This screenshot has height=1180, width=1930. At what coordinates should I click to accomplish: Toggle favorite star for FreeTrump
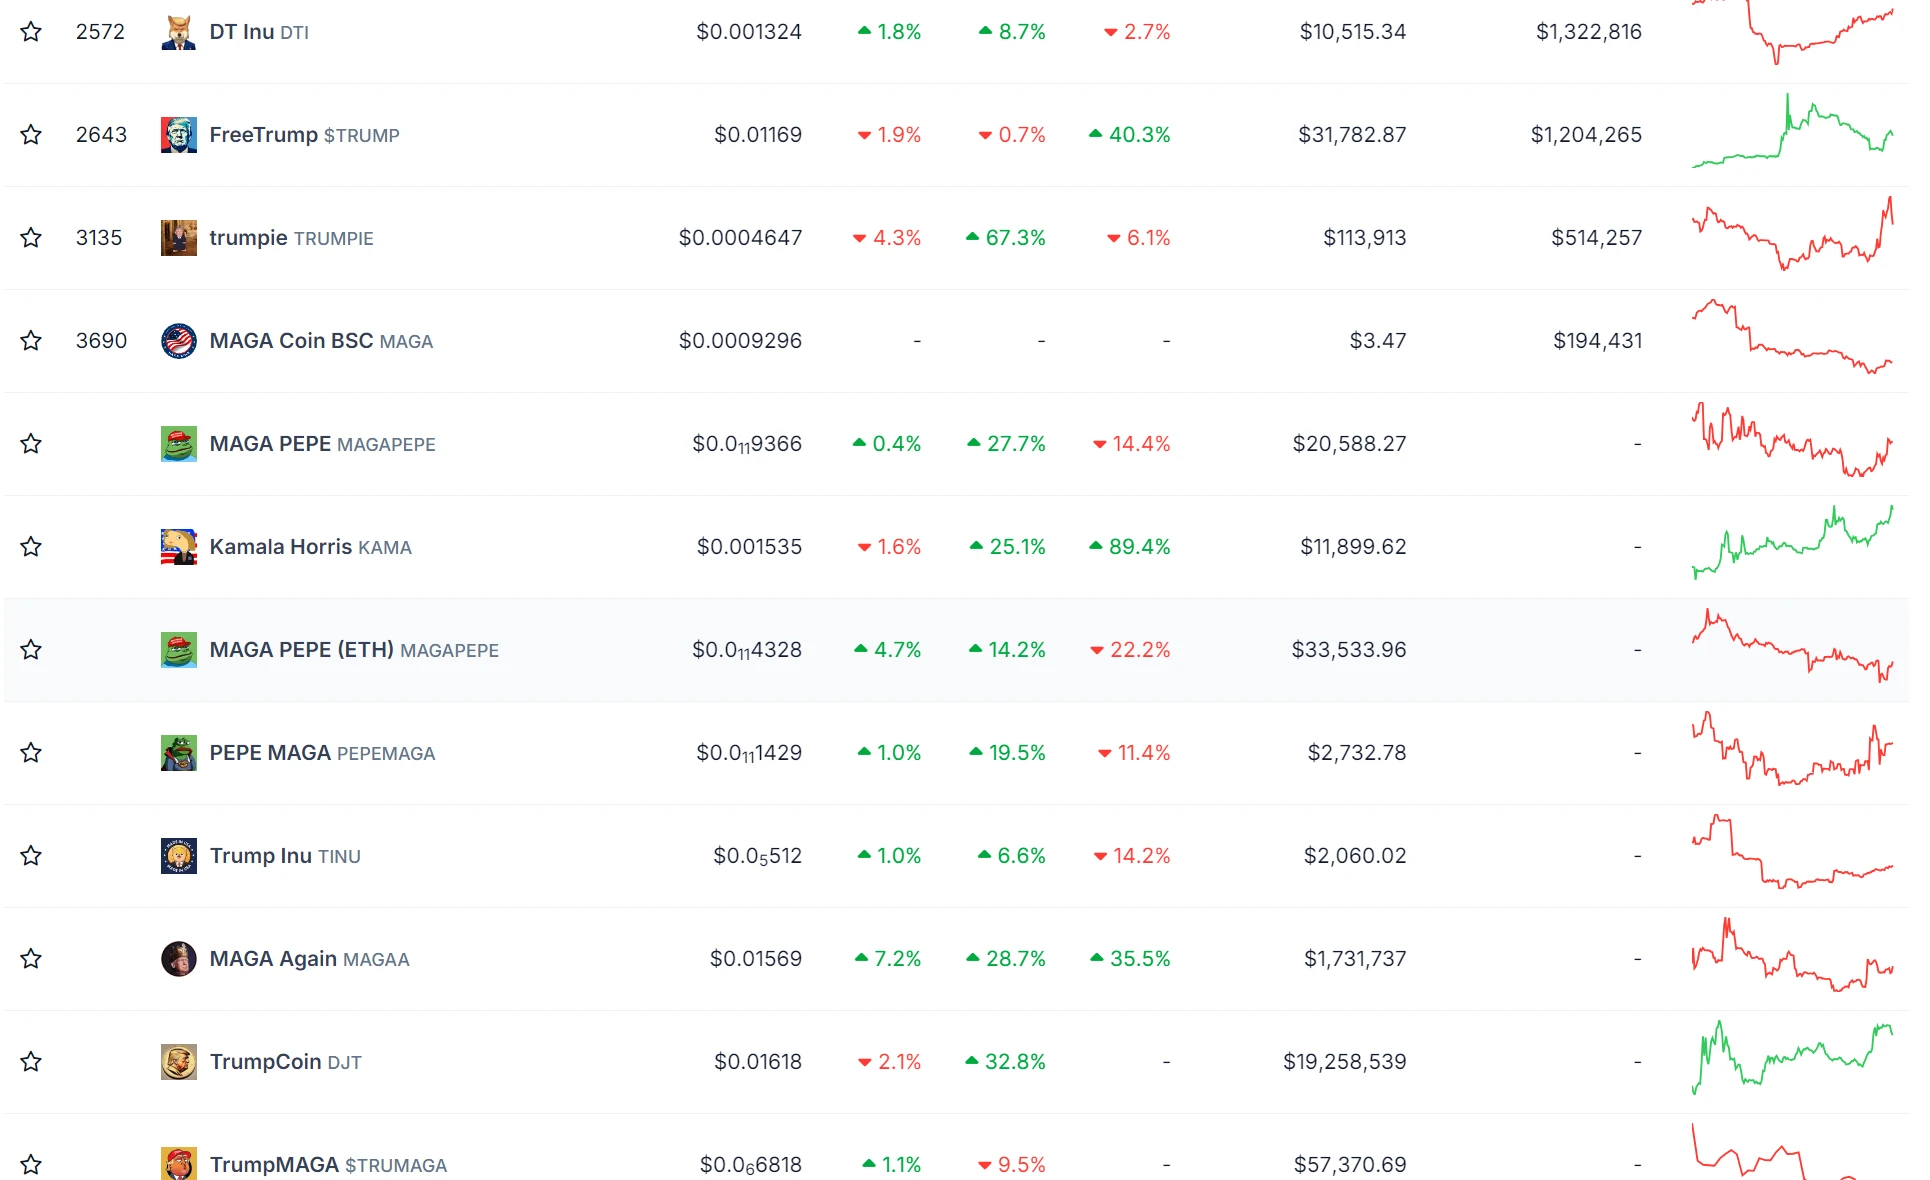click(x=31, y=135)
